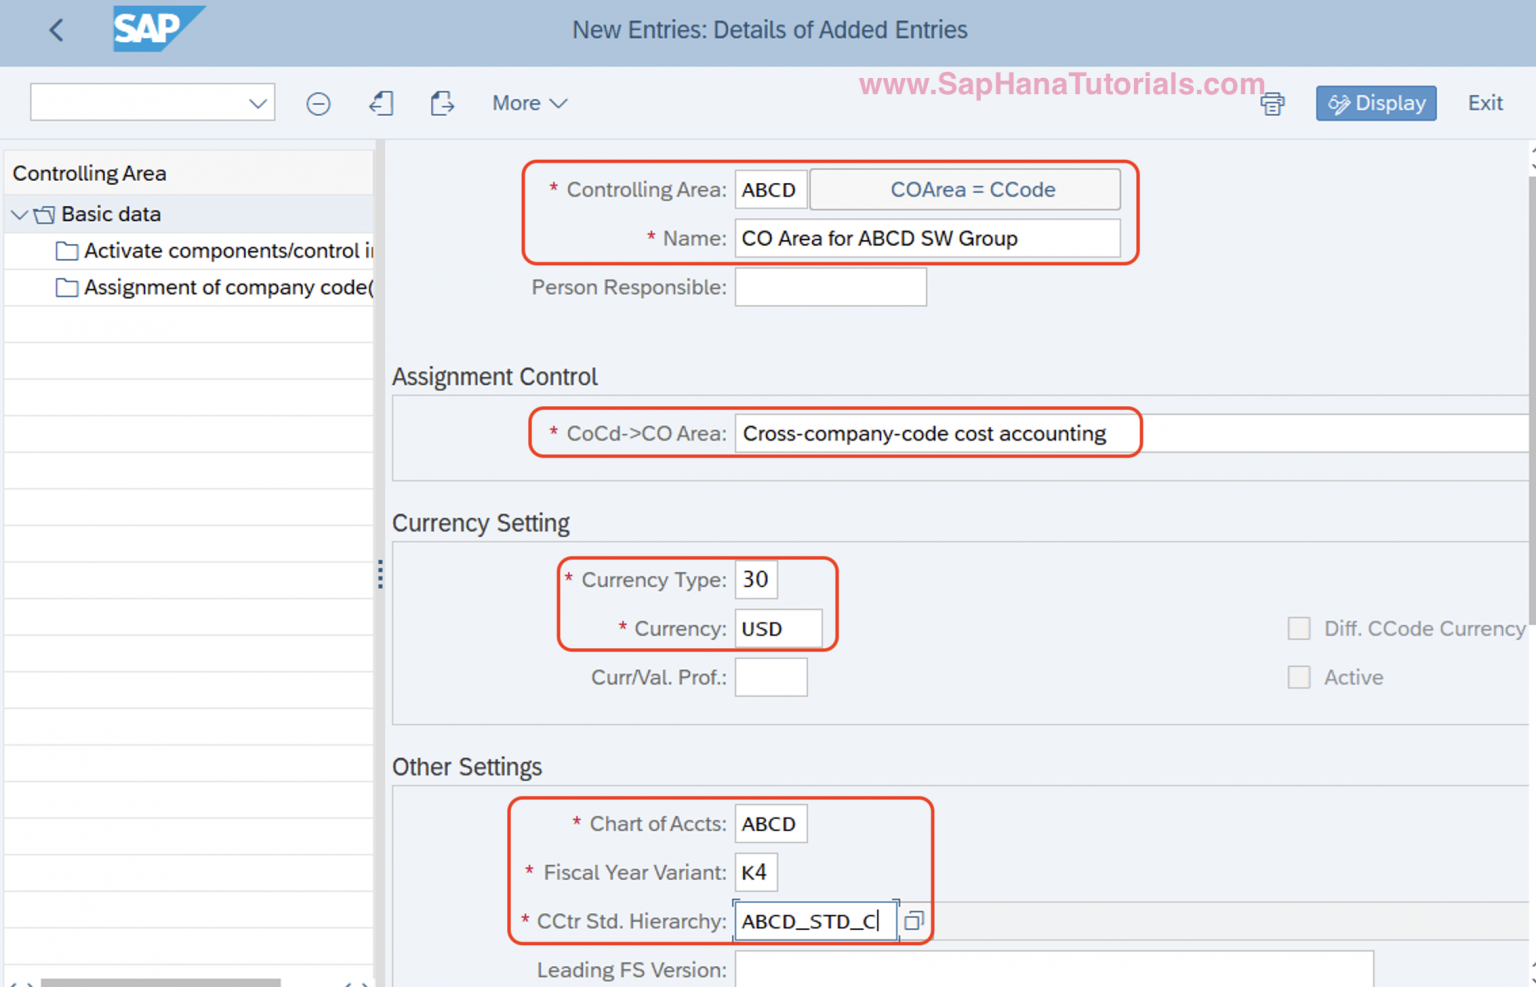Click the Display button
The width and height of the screenshot is (1536, 987).
click(1376, 103)
